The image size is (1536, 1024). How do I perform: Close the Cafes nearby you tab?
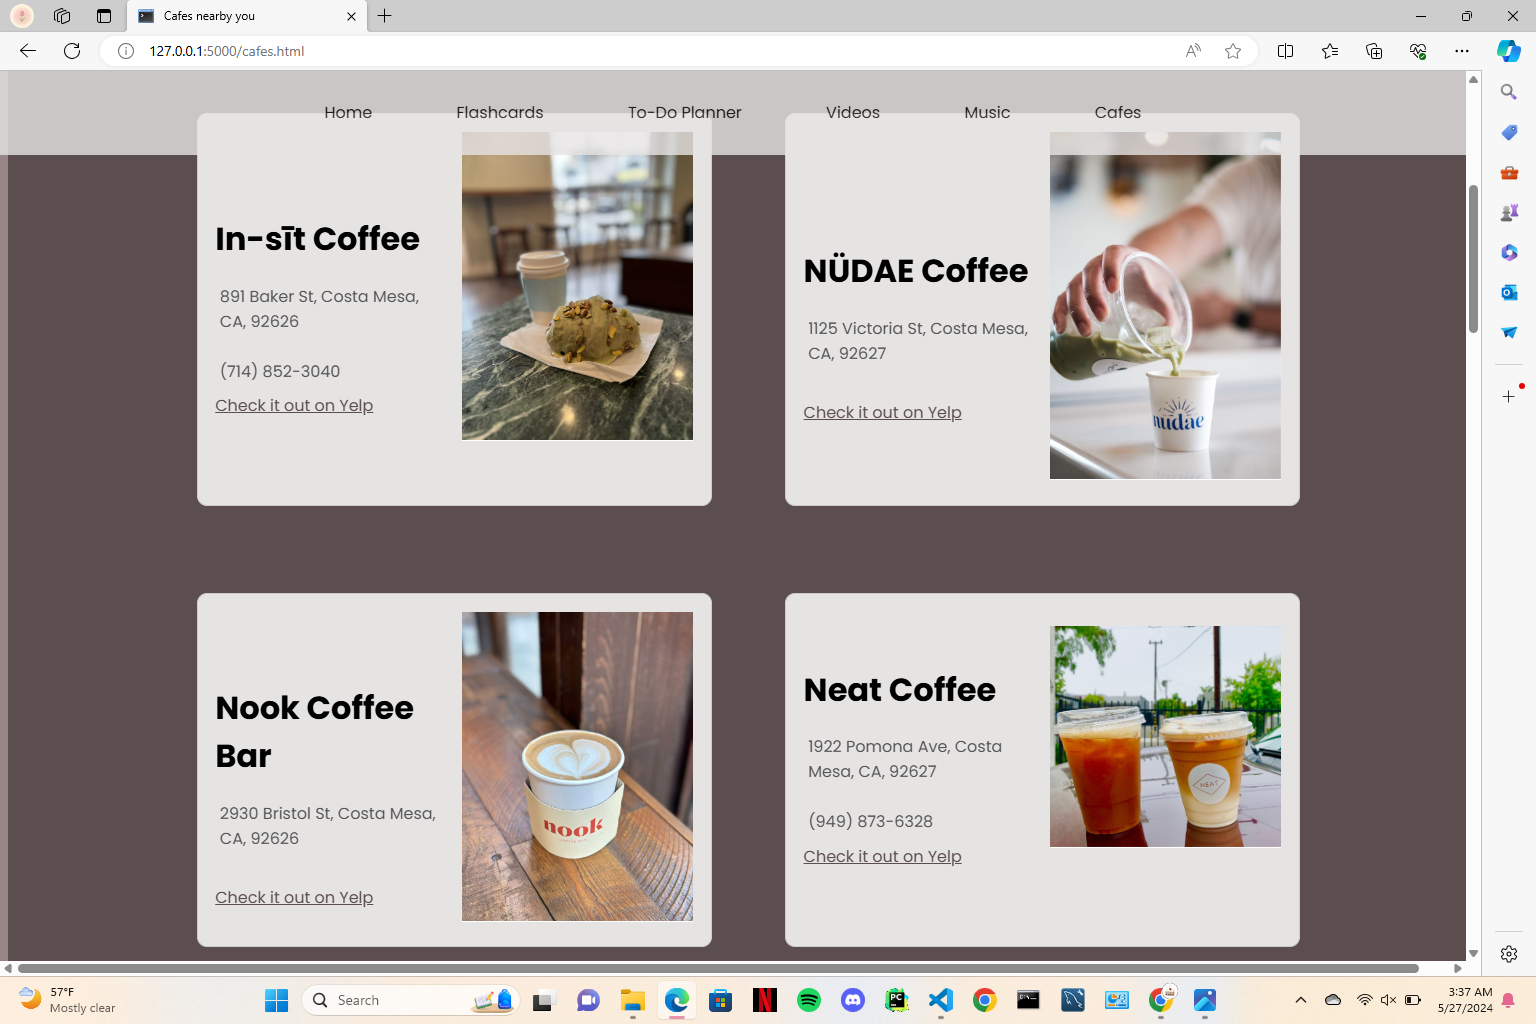351,16
